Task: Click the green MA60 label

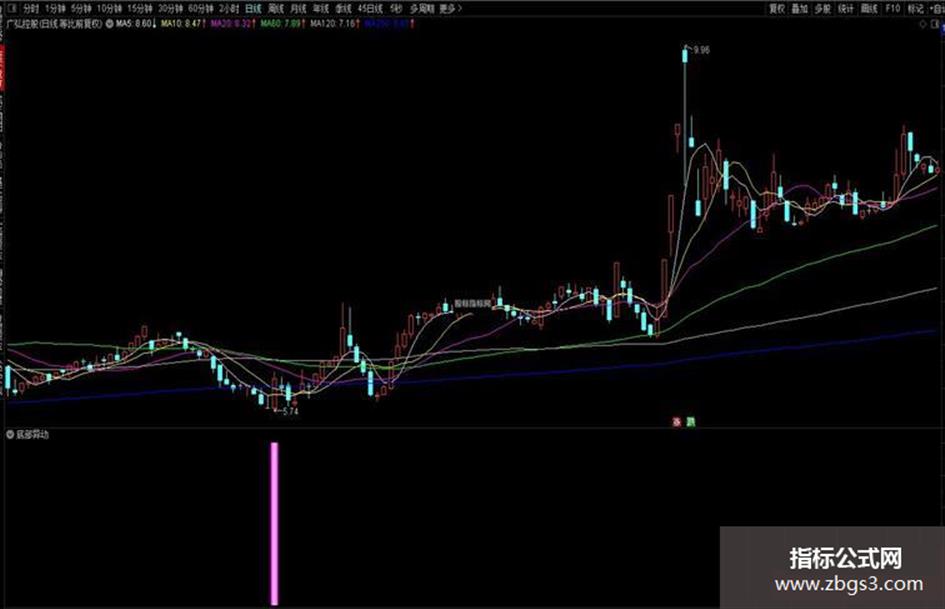Action: click(281, 24)
